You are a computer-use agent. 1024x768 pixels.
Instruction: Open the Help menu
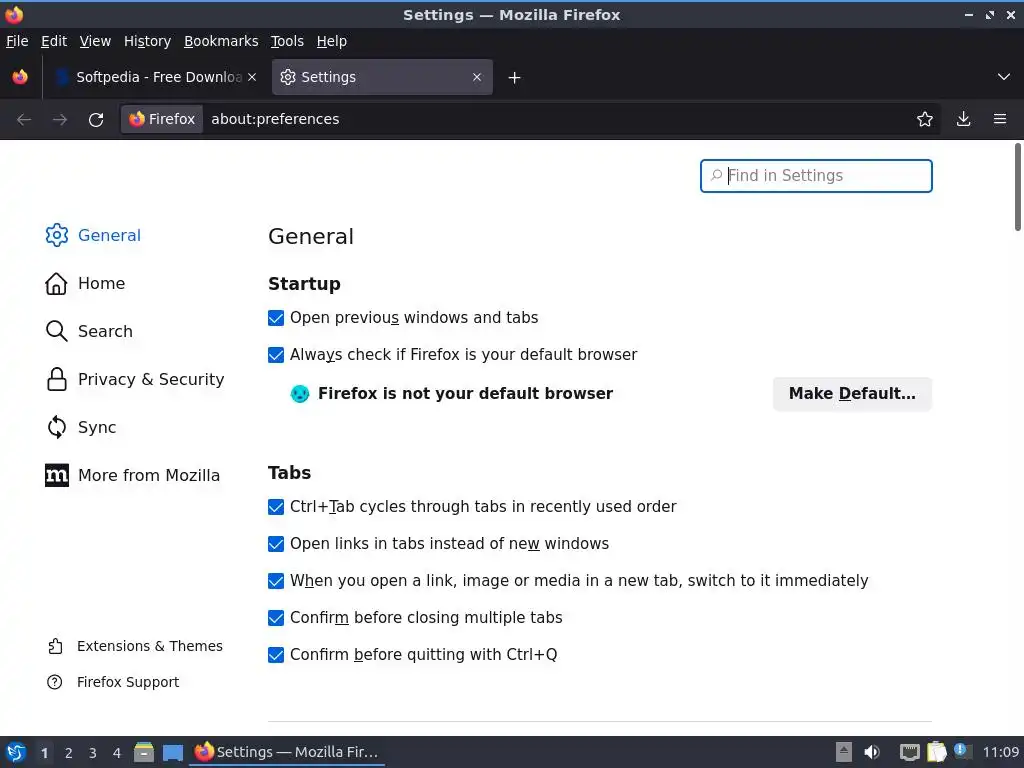click(332, 41)
